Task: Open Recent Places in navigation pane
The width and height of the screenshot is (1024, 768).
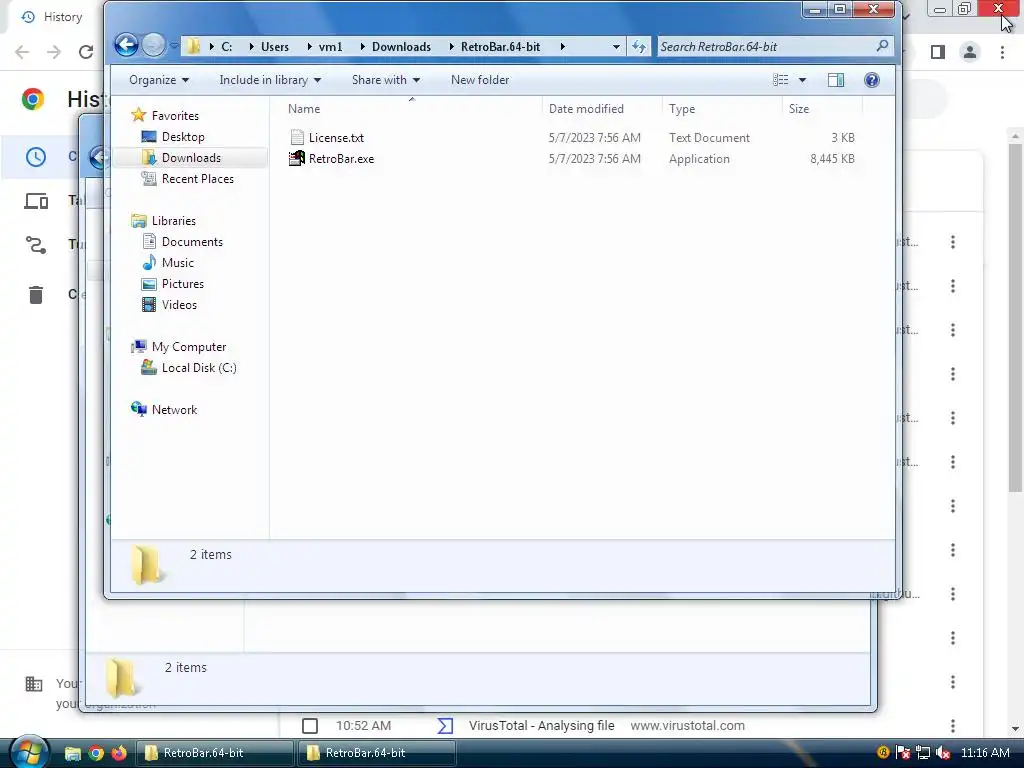Action: tap(197, 178)
